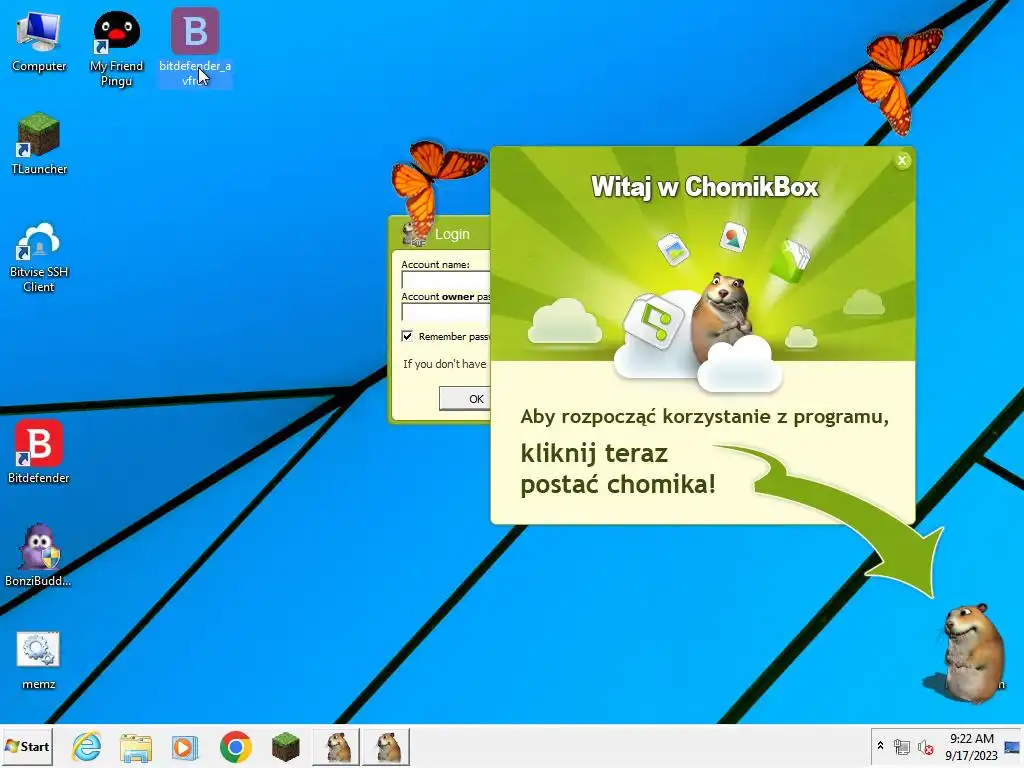Click the Minecraft block taskbar icon
Viewport: 1024px width, 768px height.
tap(285, 747)
